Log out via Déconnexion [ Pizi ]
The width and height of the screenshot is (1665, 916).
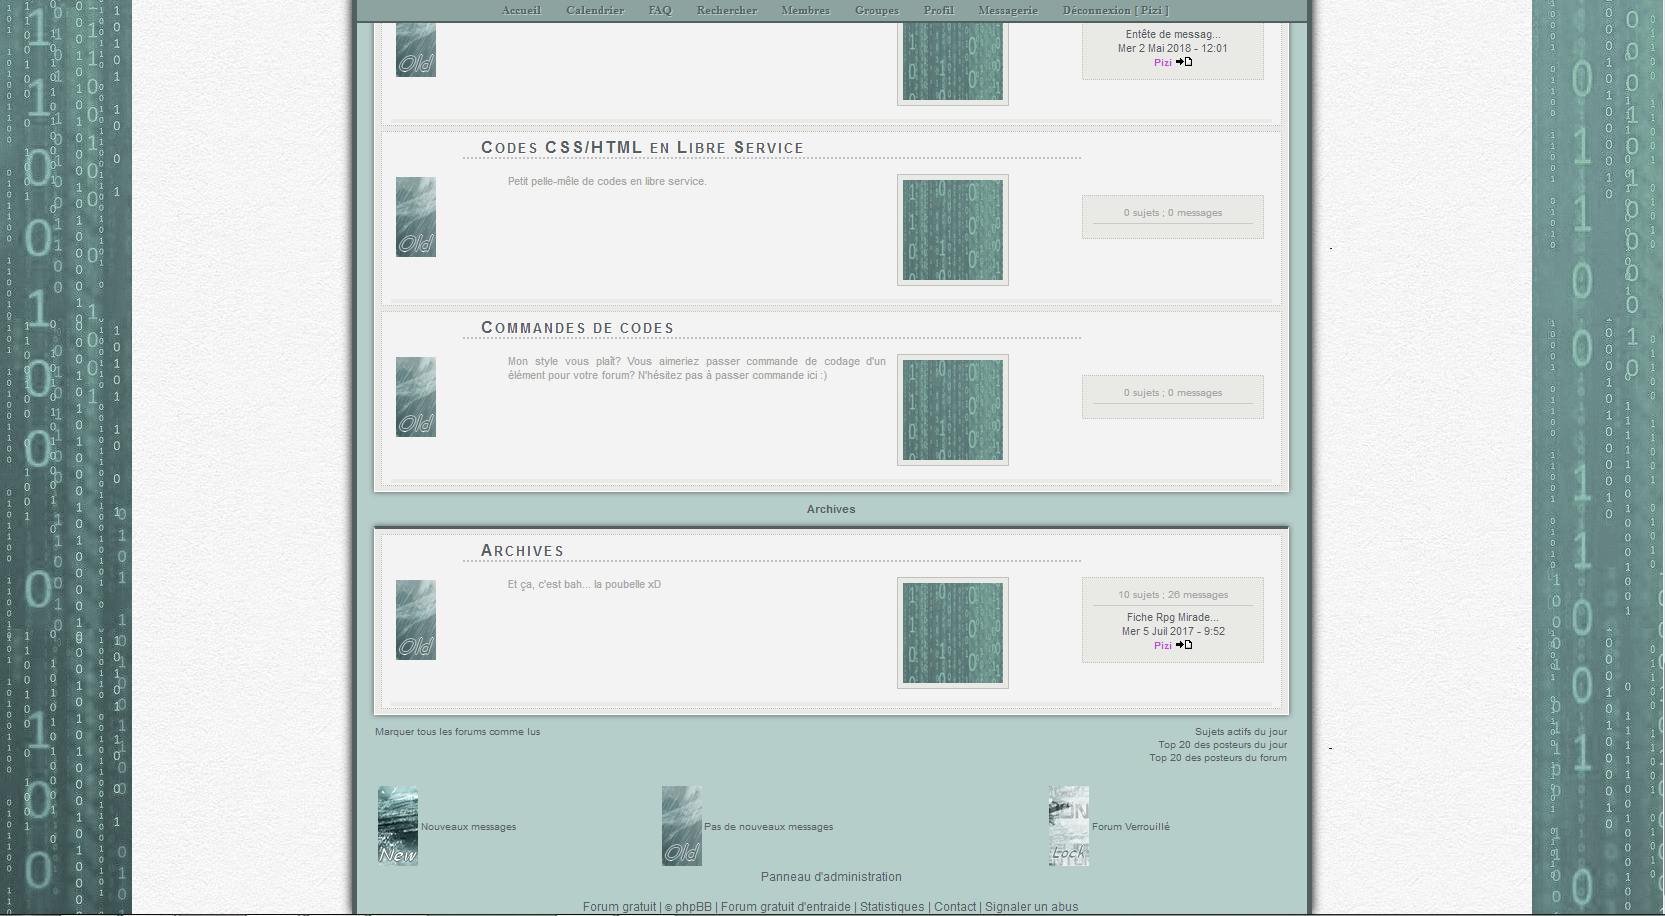click(1115, 10)
